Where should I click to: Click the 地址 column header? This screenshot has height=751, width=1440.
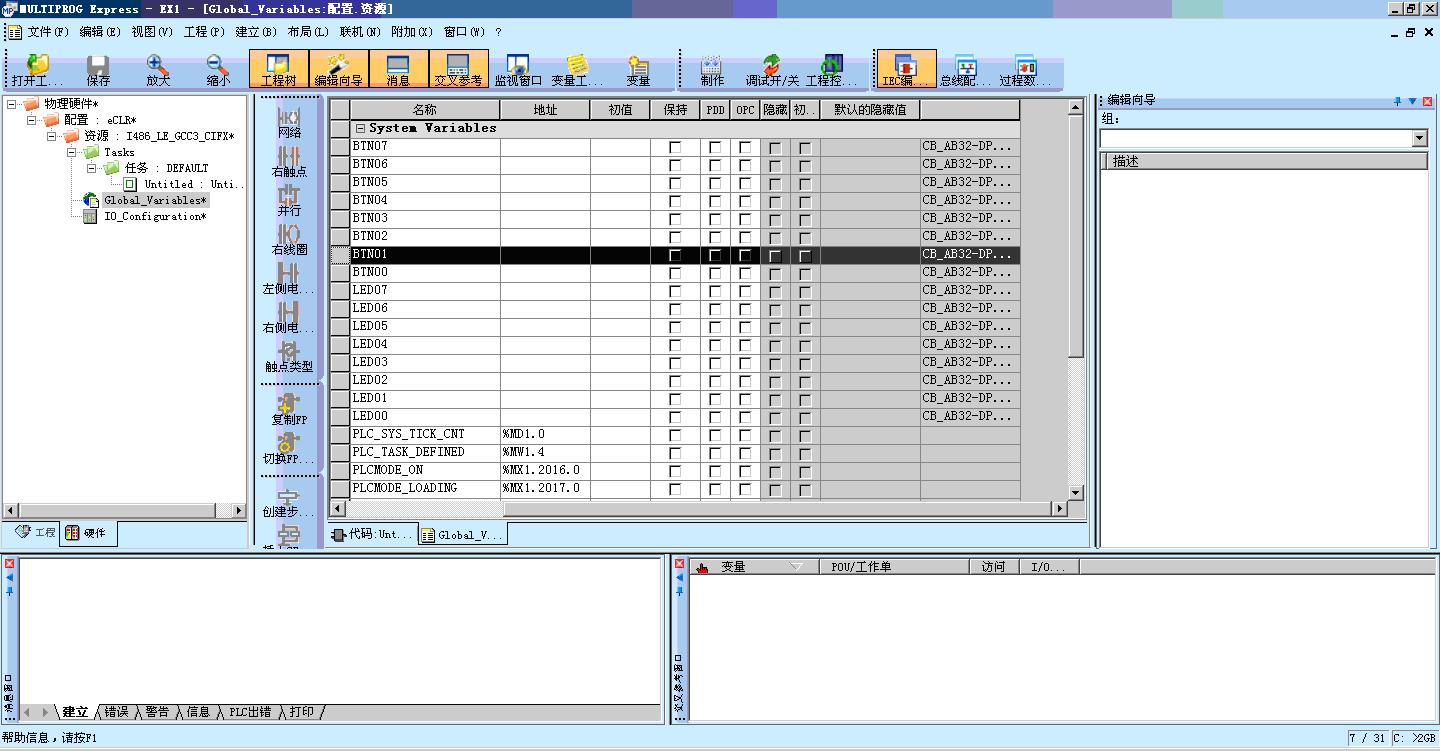click(x=545, y=110)
